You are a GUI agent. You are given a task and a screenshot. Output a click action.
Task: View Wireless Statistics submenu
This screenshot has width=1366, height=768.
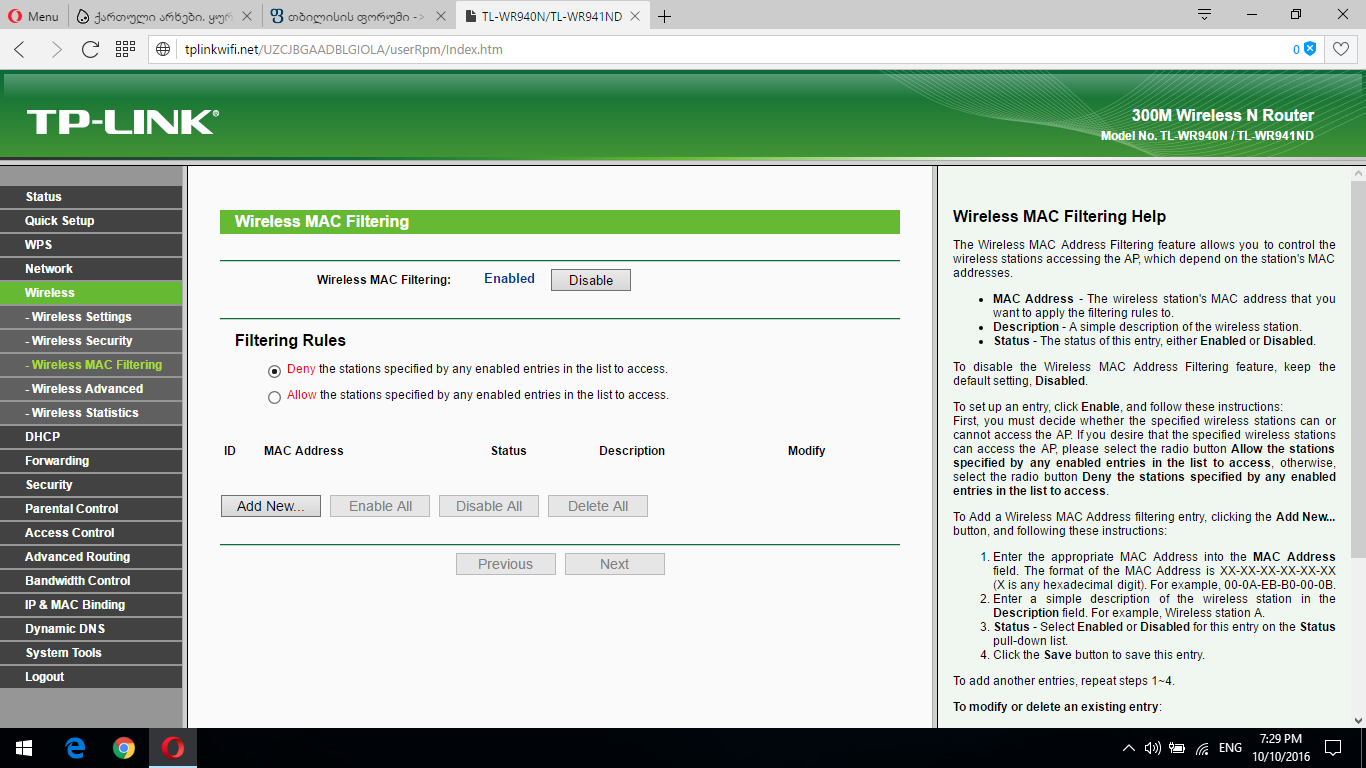91,413
